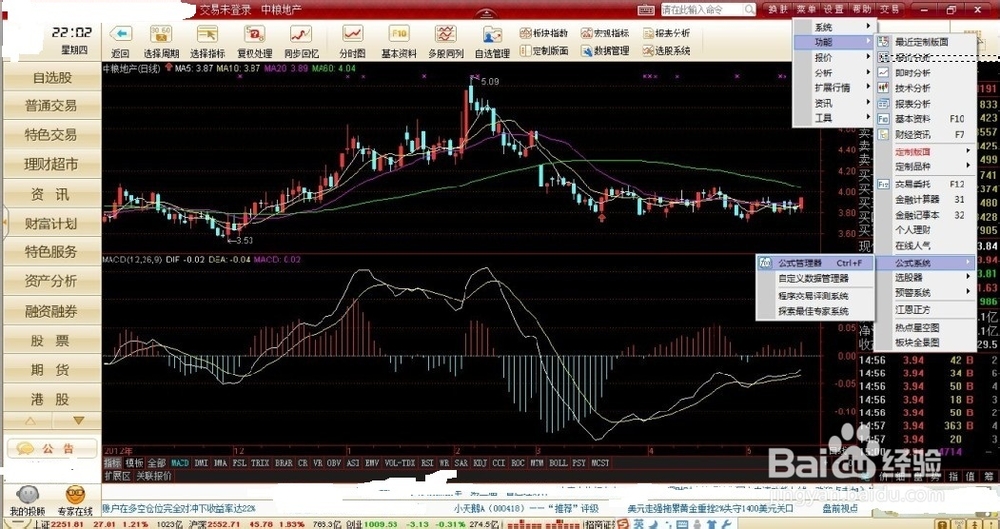1000x529 pixels.
Task: Switch to KDJ indicator tab
Action: [480, 462]
